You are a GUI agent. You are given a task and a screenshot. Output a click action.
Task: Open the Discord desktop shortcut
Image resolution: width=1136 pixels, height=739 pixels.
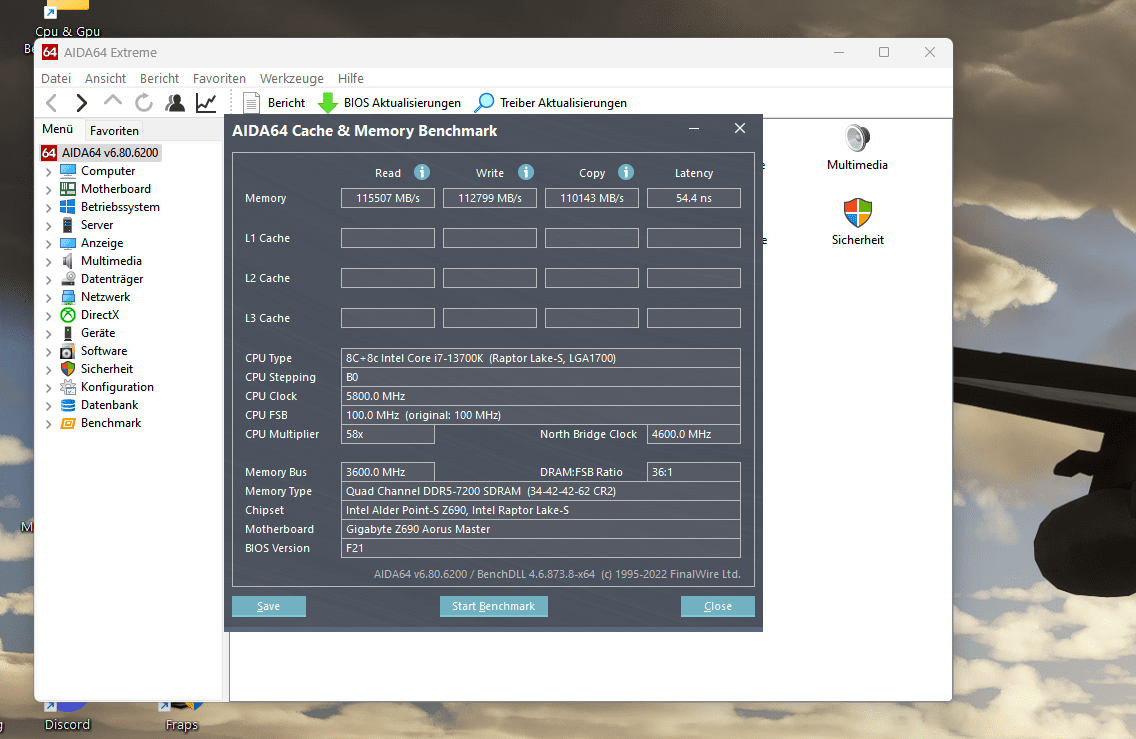[x=67, y=716]
